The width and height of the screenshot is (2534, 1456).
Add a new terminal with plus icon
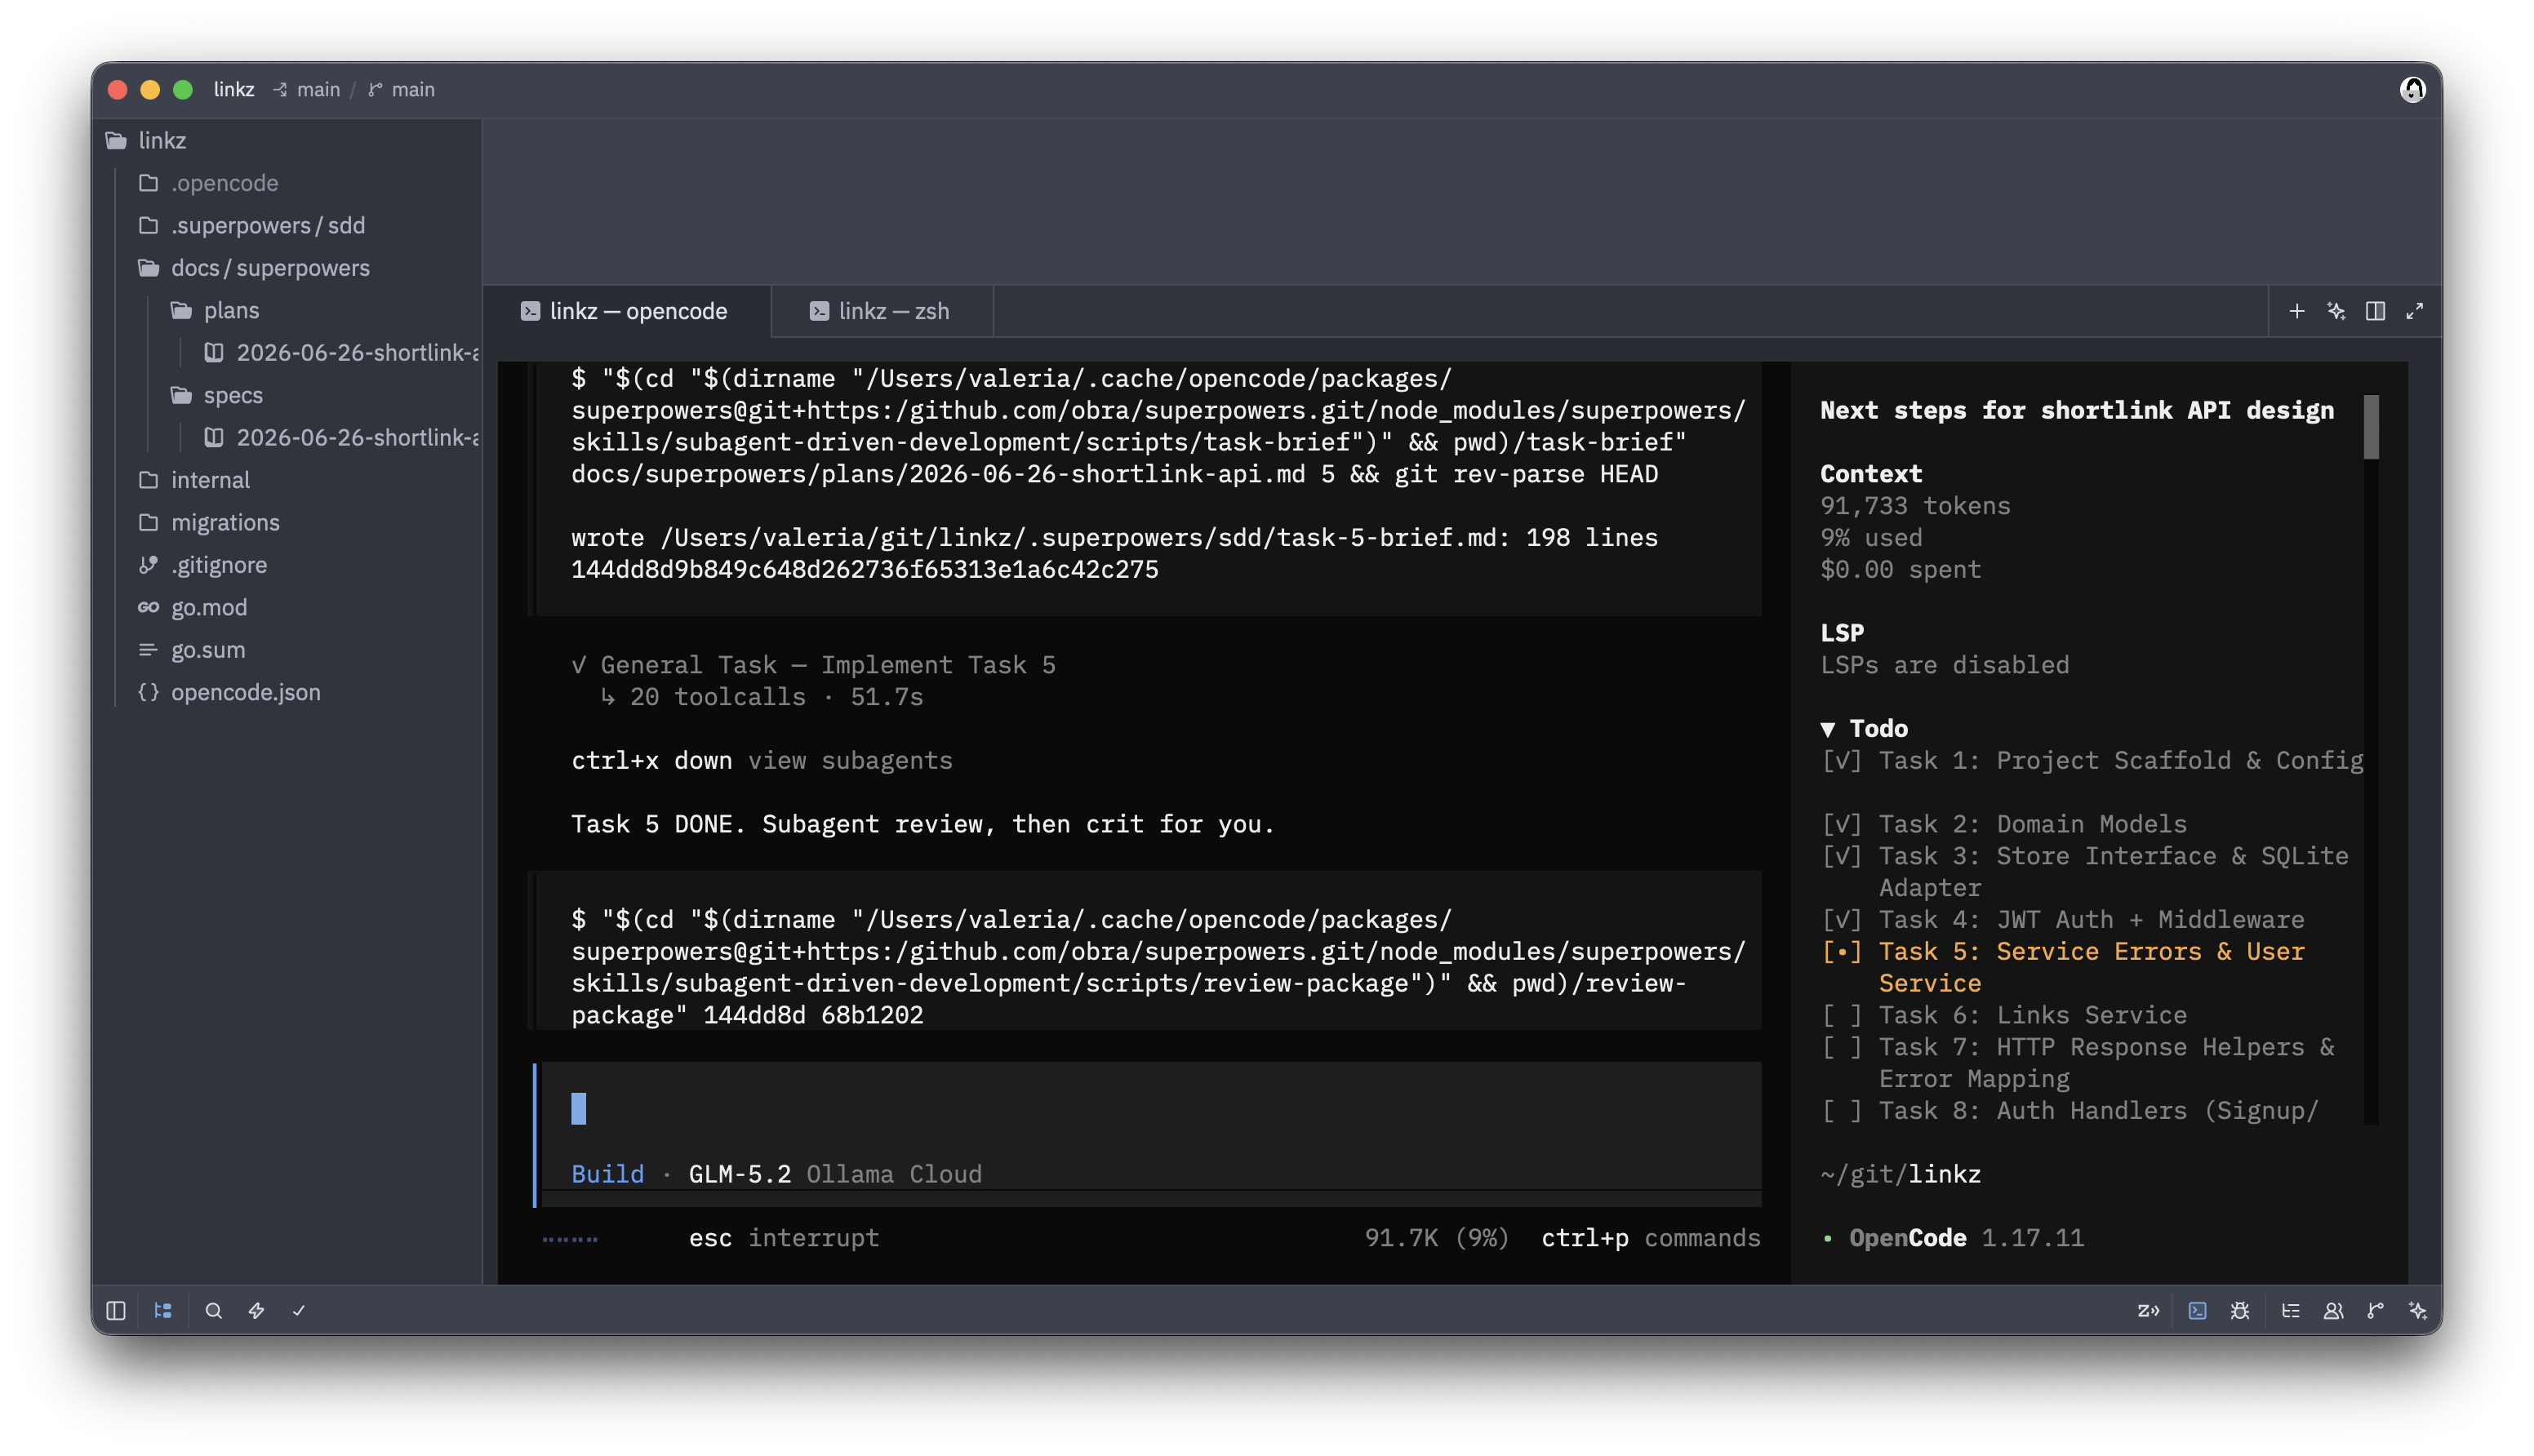[2297, 311]
